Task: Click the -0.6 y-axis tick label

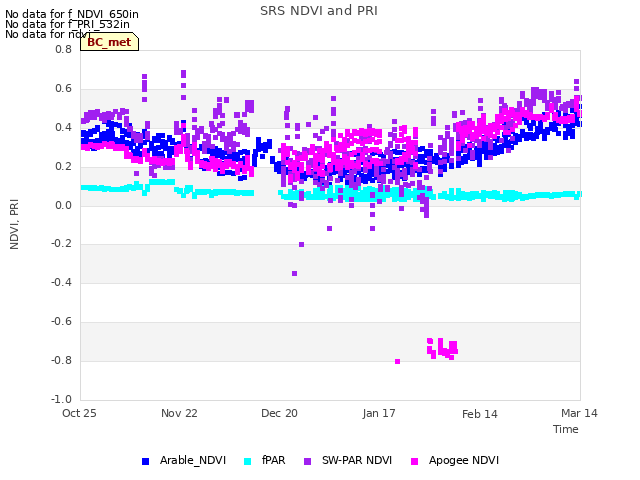Action: pos(61,322)
